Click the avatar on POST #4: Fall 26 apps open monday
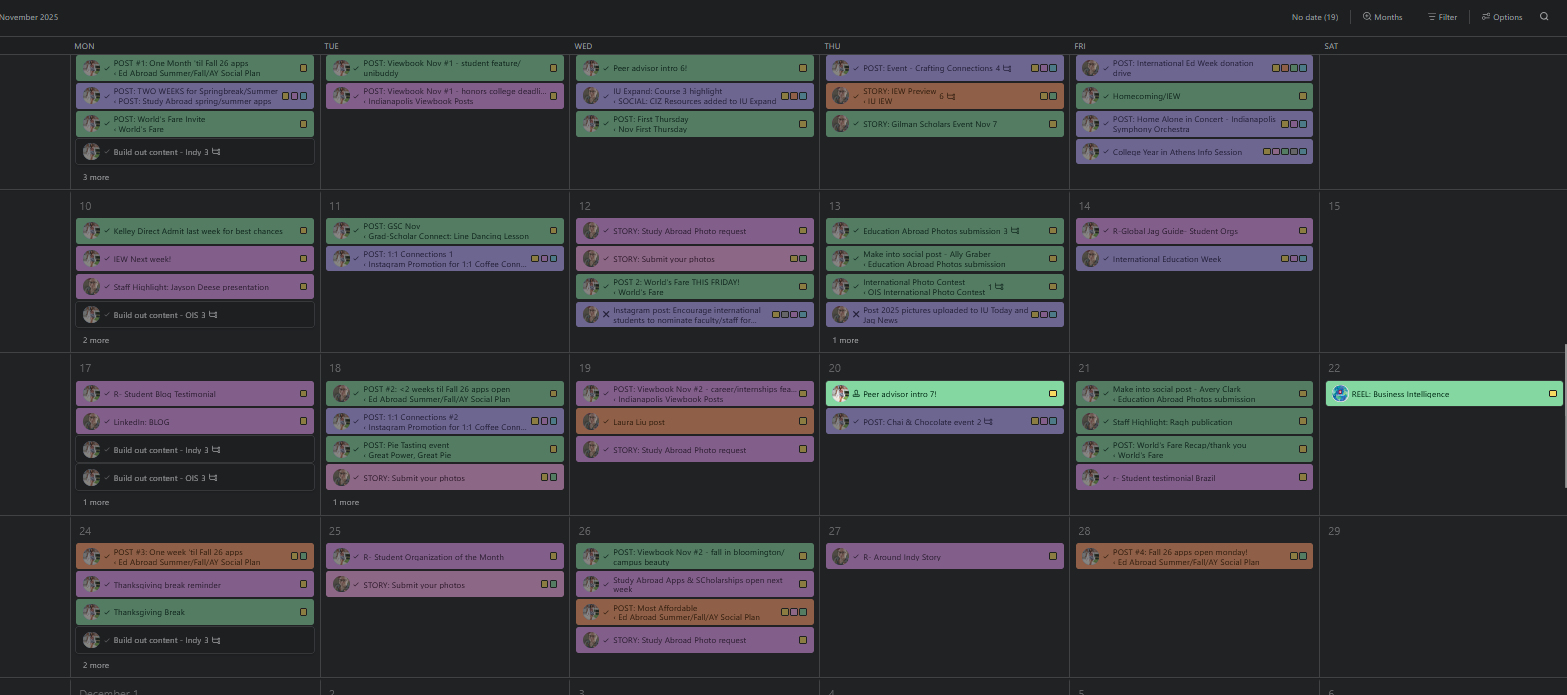Screen dimensions: 1567x695 coord(1090,556)
